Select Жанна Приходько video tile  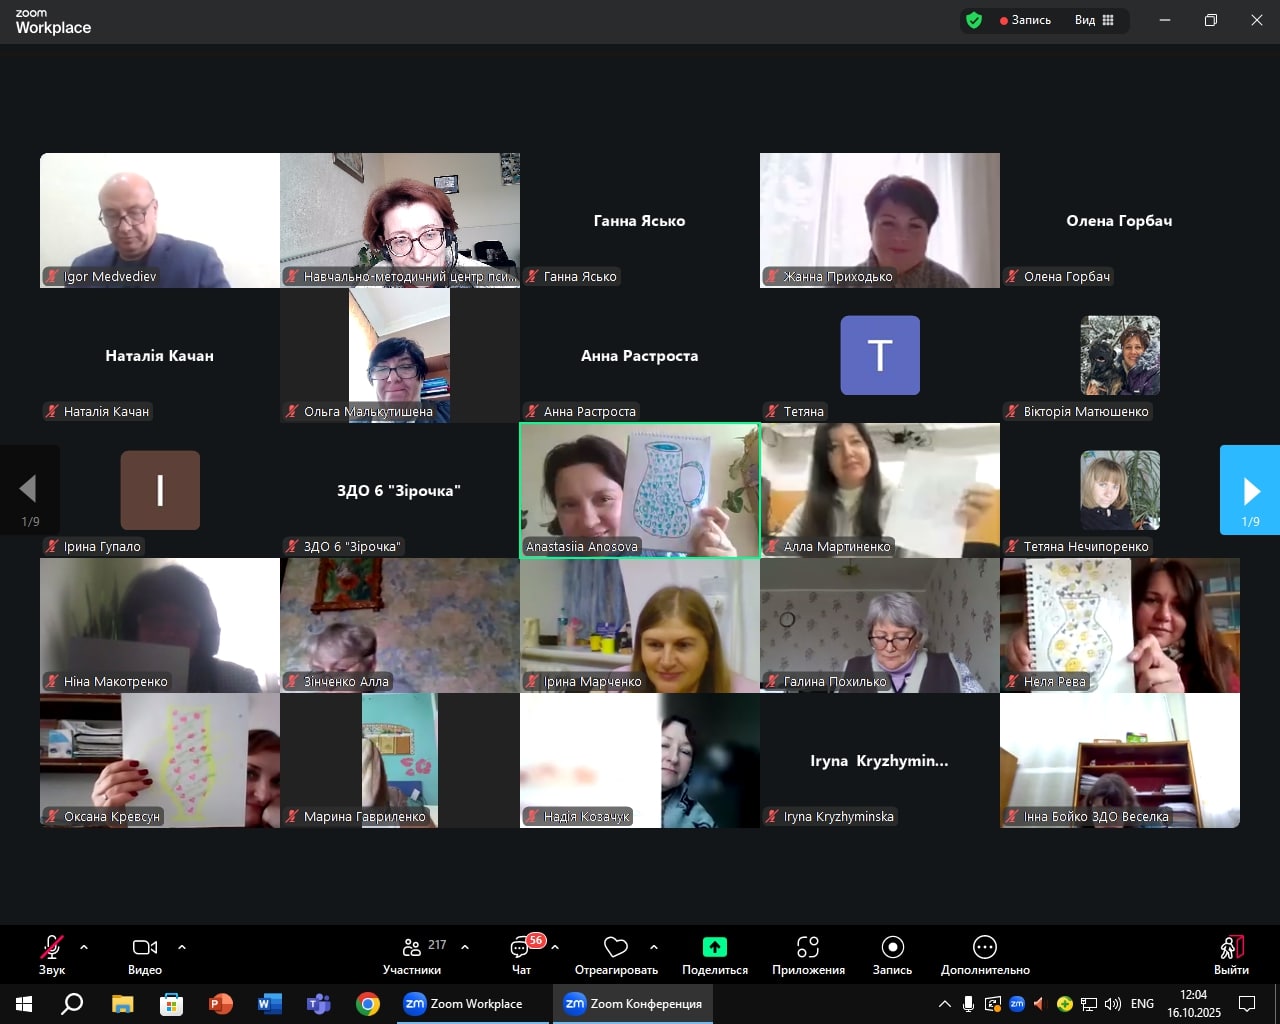[x=880, y=220]
